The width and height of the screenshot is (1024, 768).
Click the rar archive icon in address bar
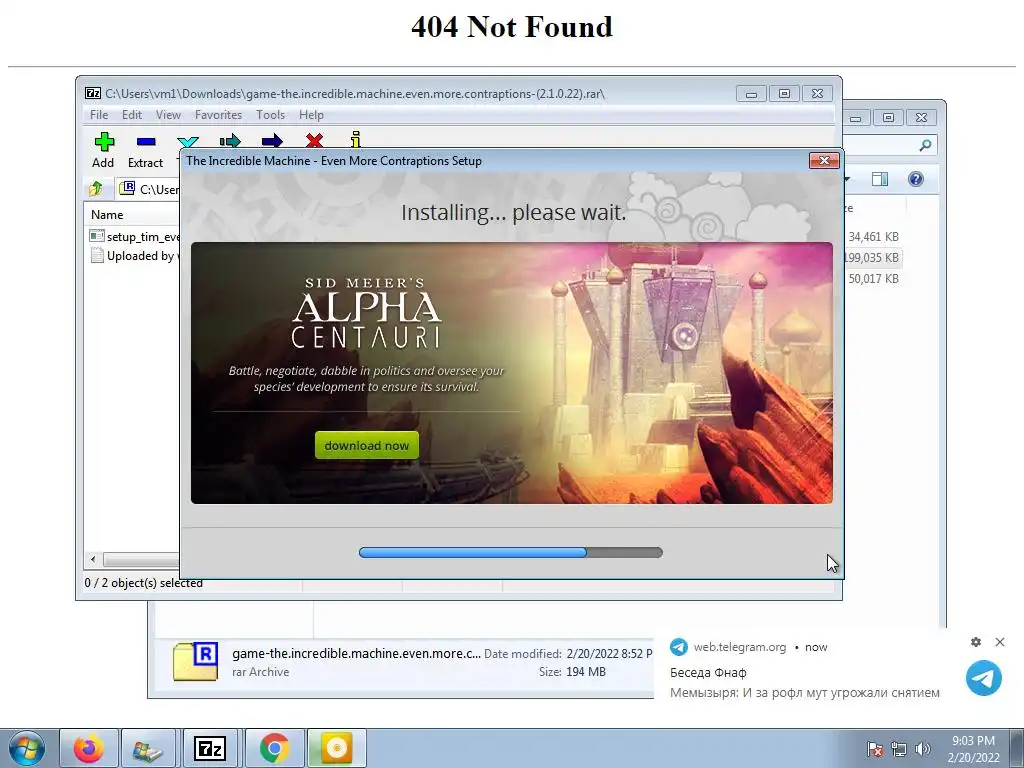tap(127, 189)
